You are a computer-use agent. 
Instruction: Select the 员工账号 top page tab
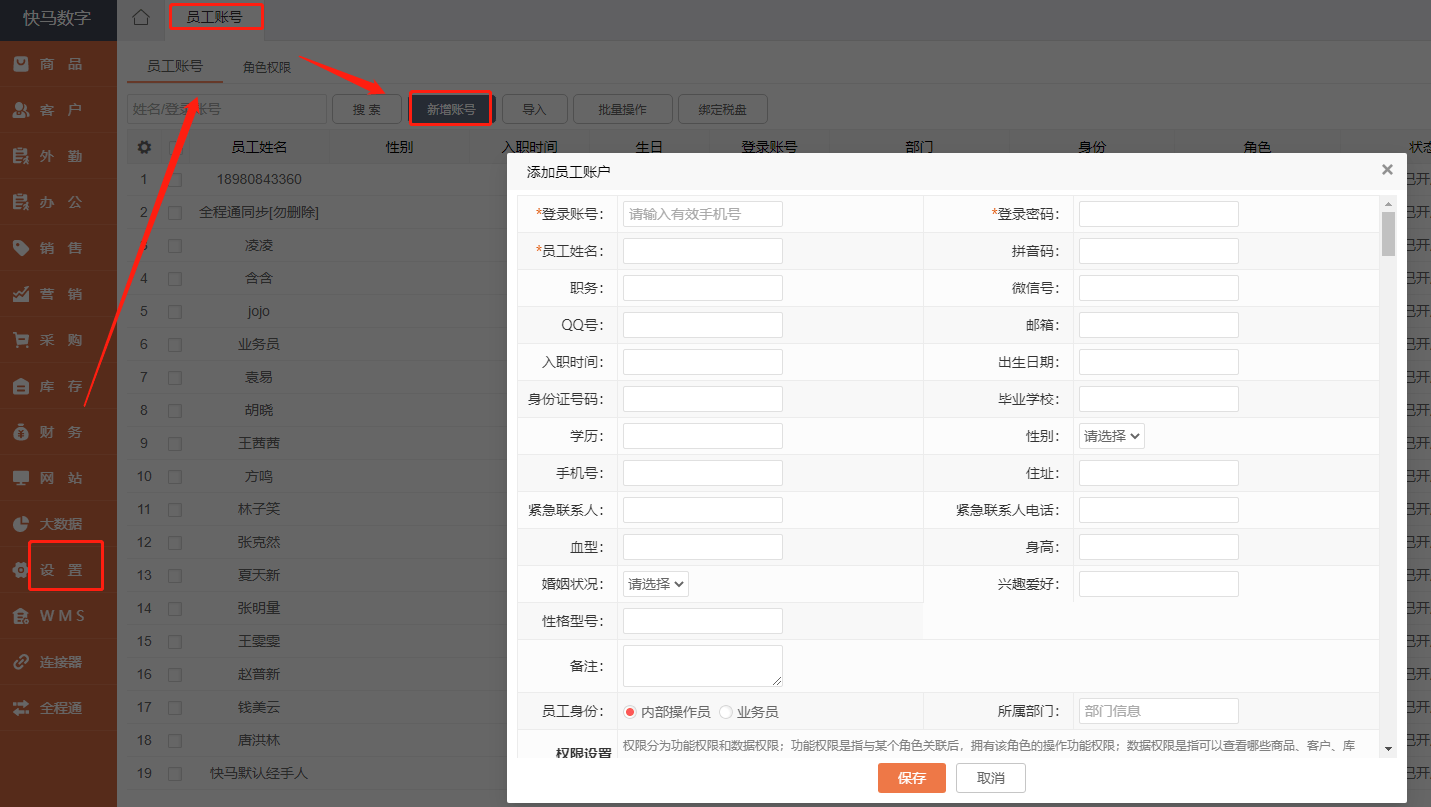point(214,17)
